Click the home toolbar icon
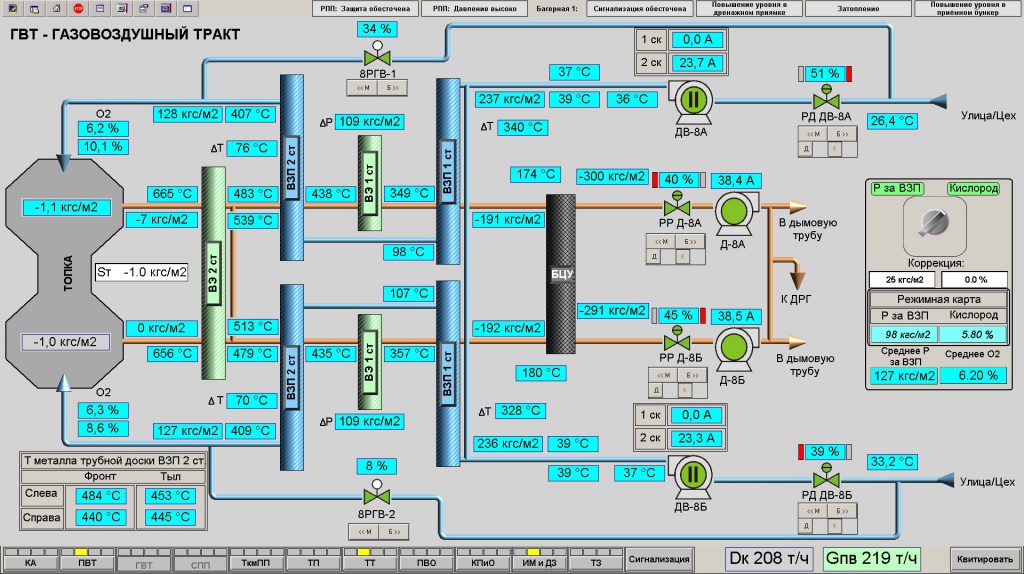The width and height of the screenshot is (1024, 574). tap(56, 8)
